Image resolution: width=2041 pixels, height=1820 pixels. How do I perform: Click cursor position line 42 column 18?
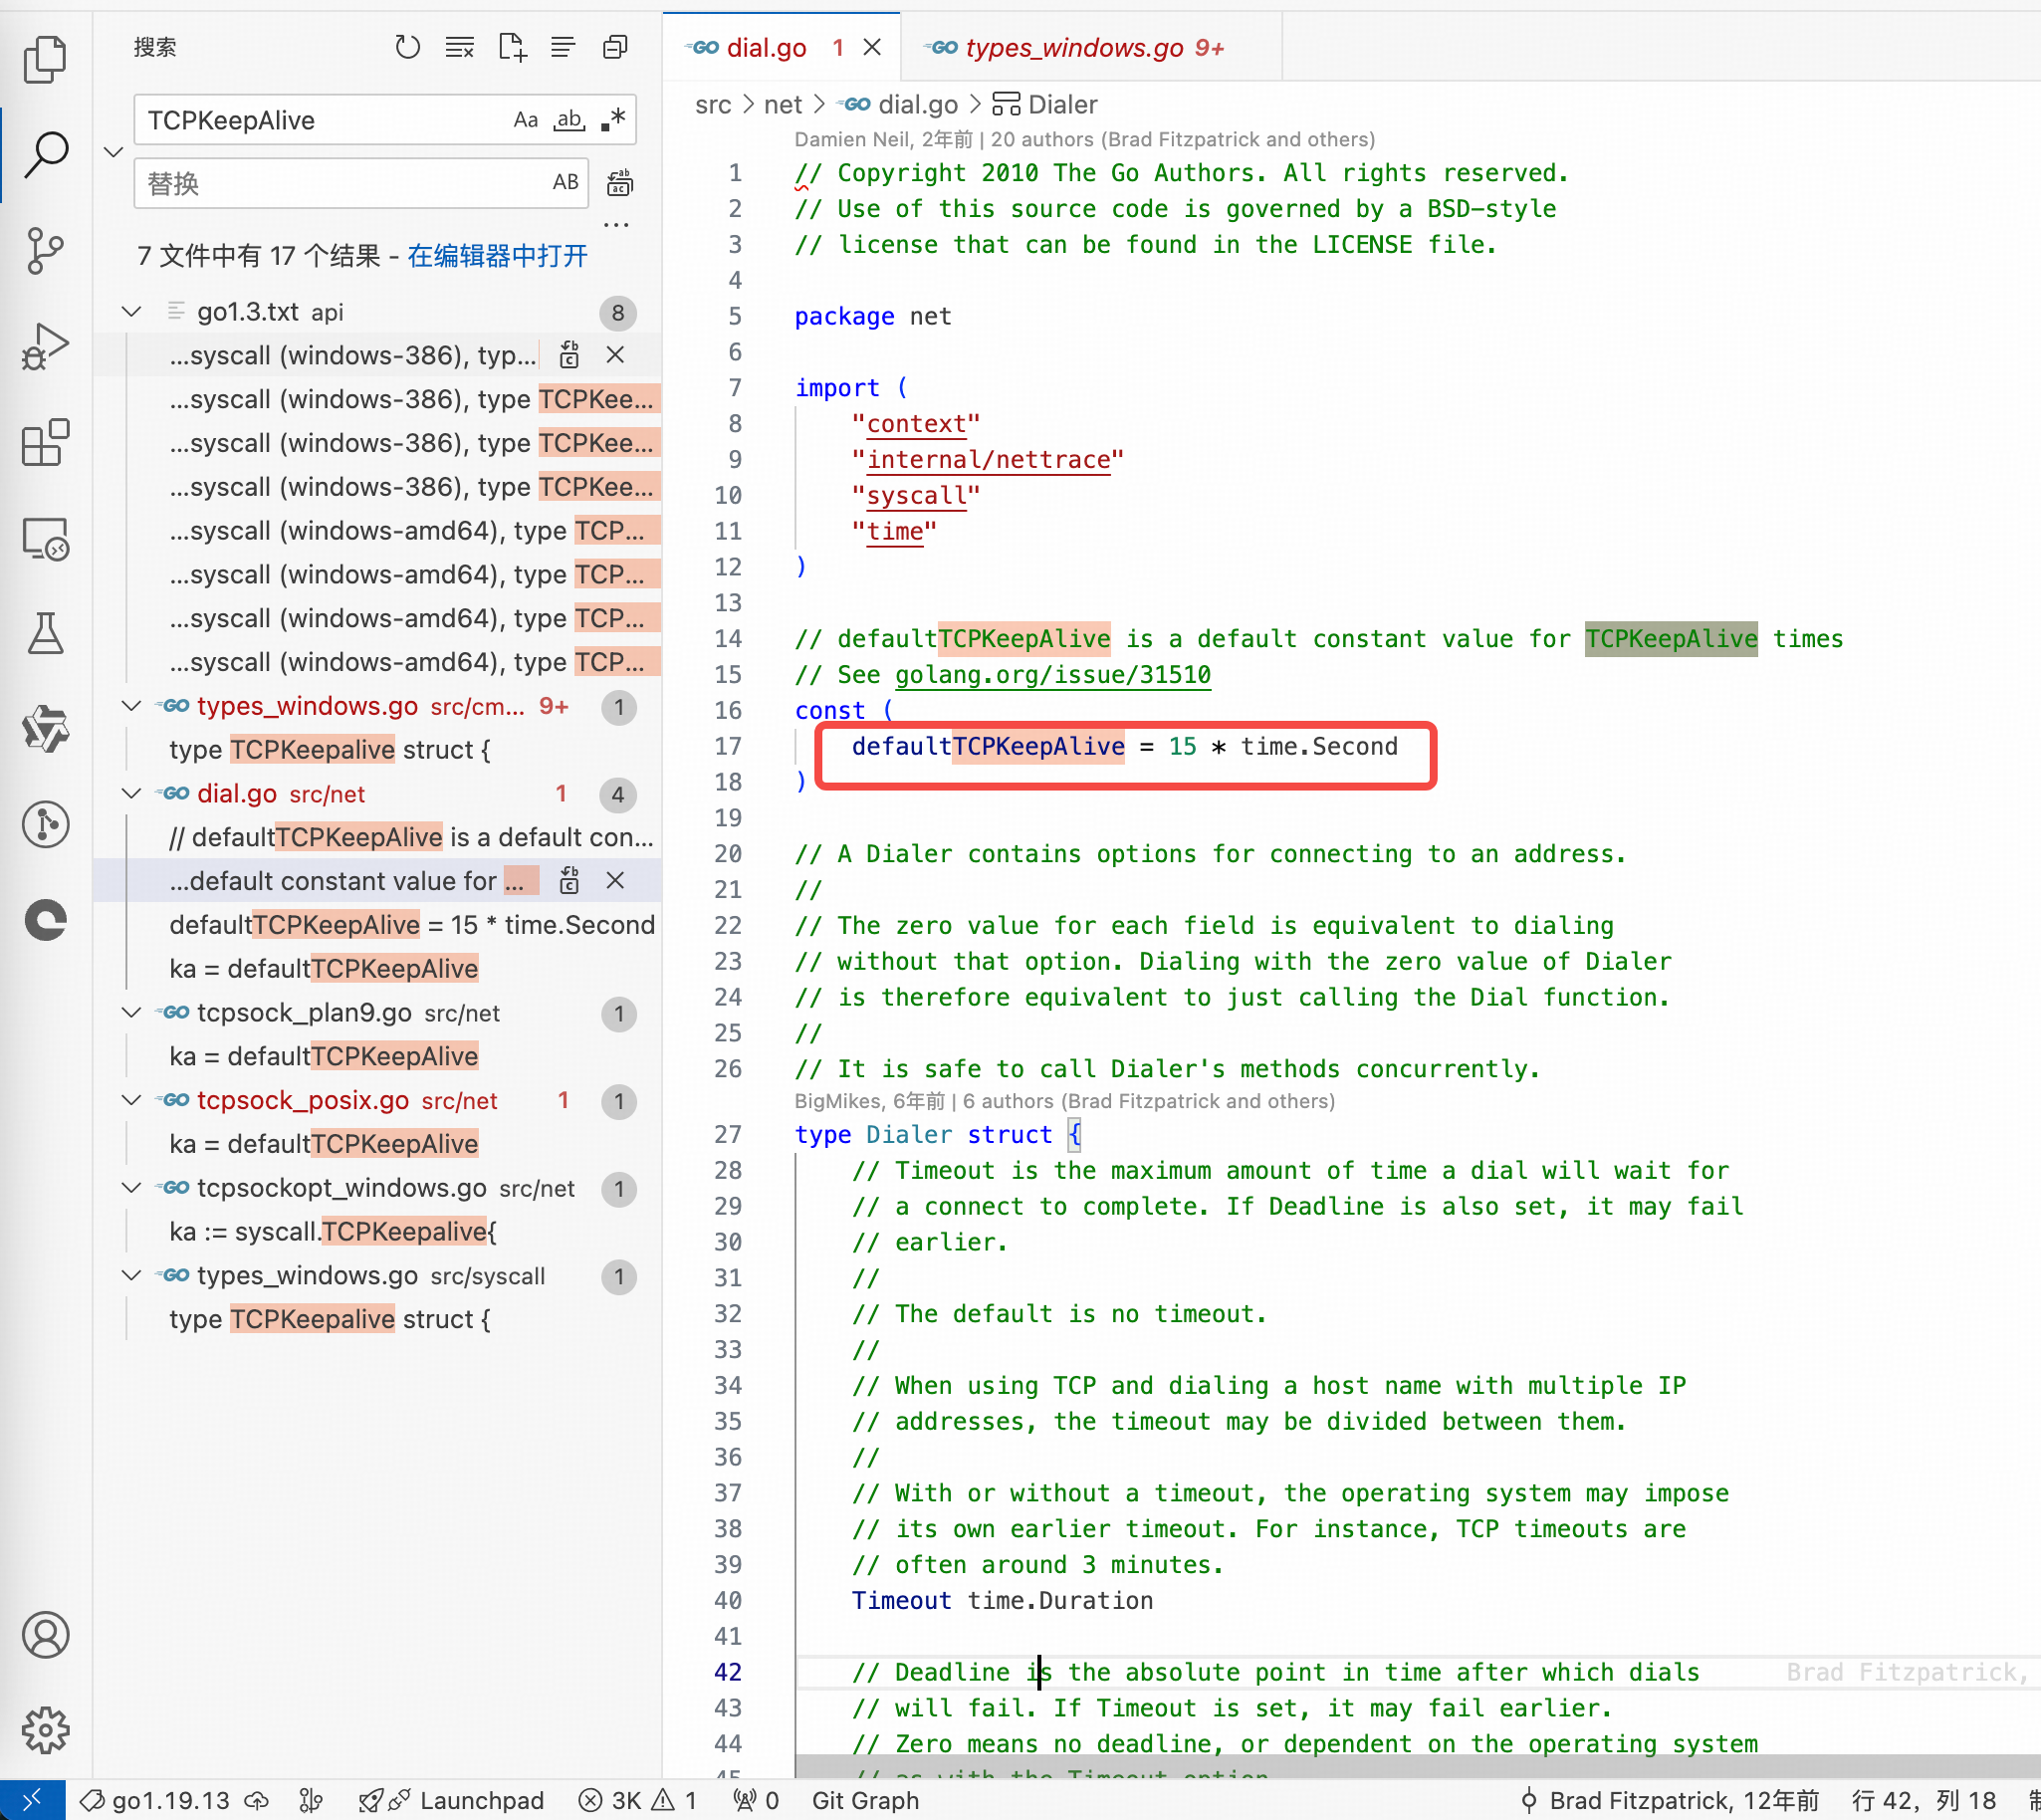1924,1800
